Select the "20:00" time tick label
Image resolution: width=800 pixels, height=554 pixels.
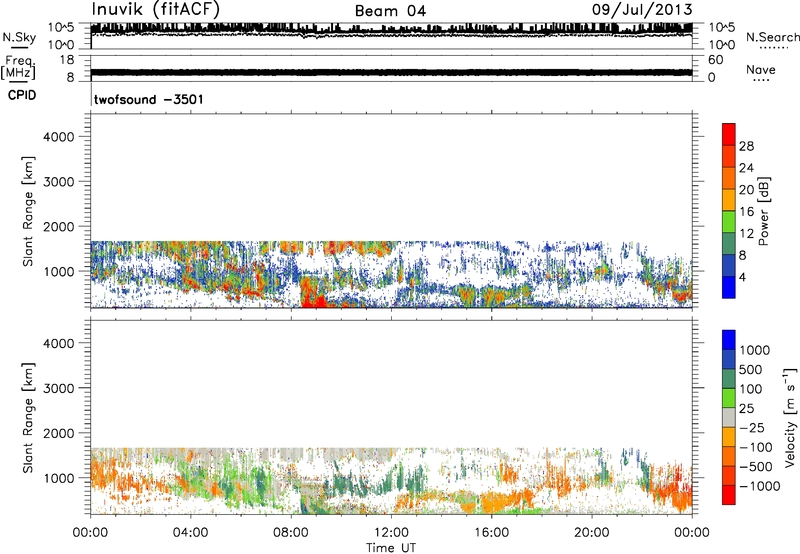[591, 533]
